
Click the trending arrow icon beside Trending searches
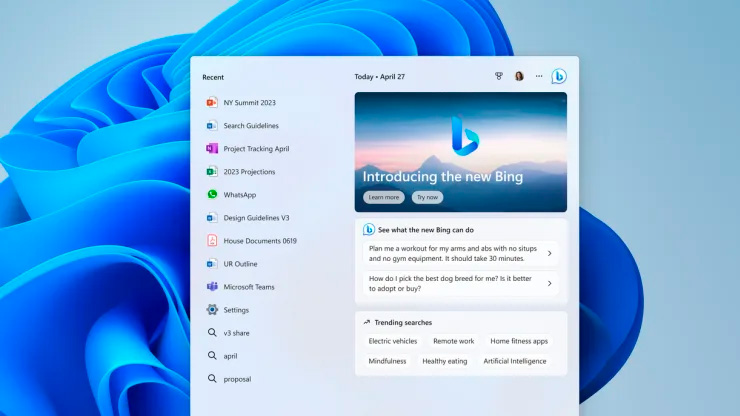point(367,322)
